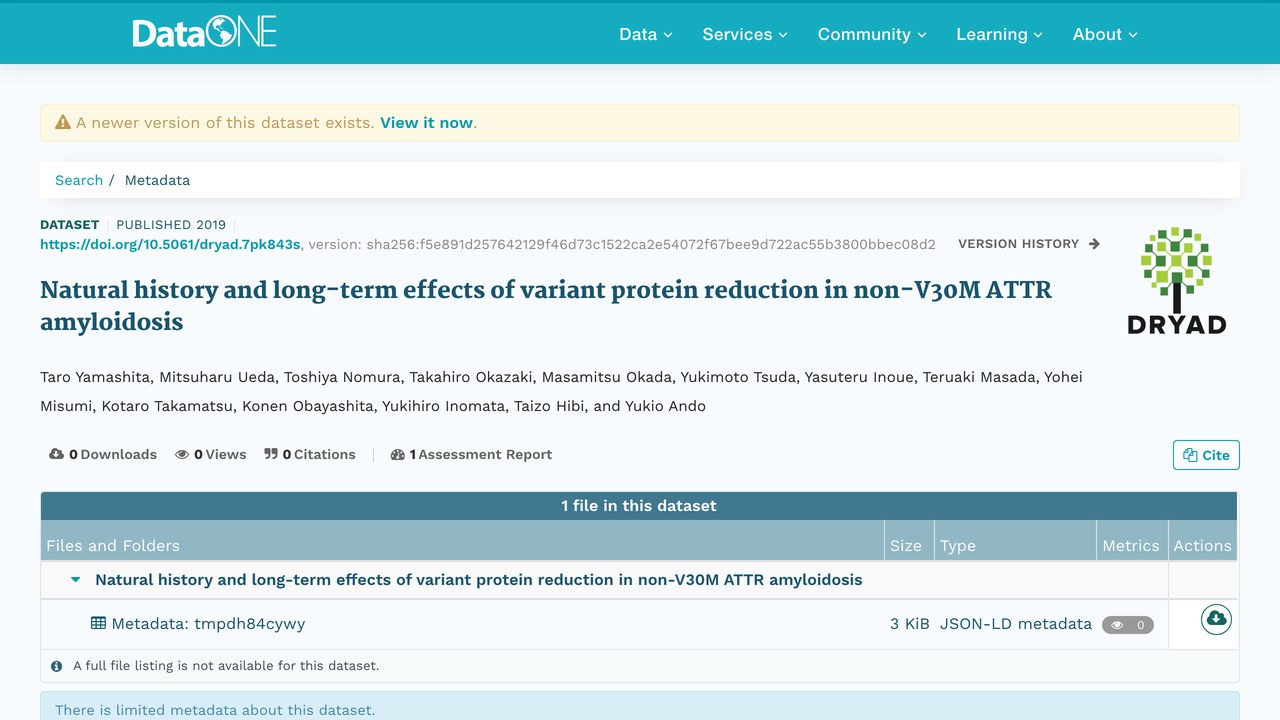Download the metadata file via cloud icon
The image size is (1280, 720).
1216,619
